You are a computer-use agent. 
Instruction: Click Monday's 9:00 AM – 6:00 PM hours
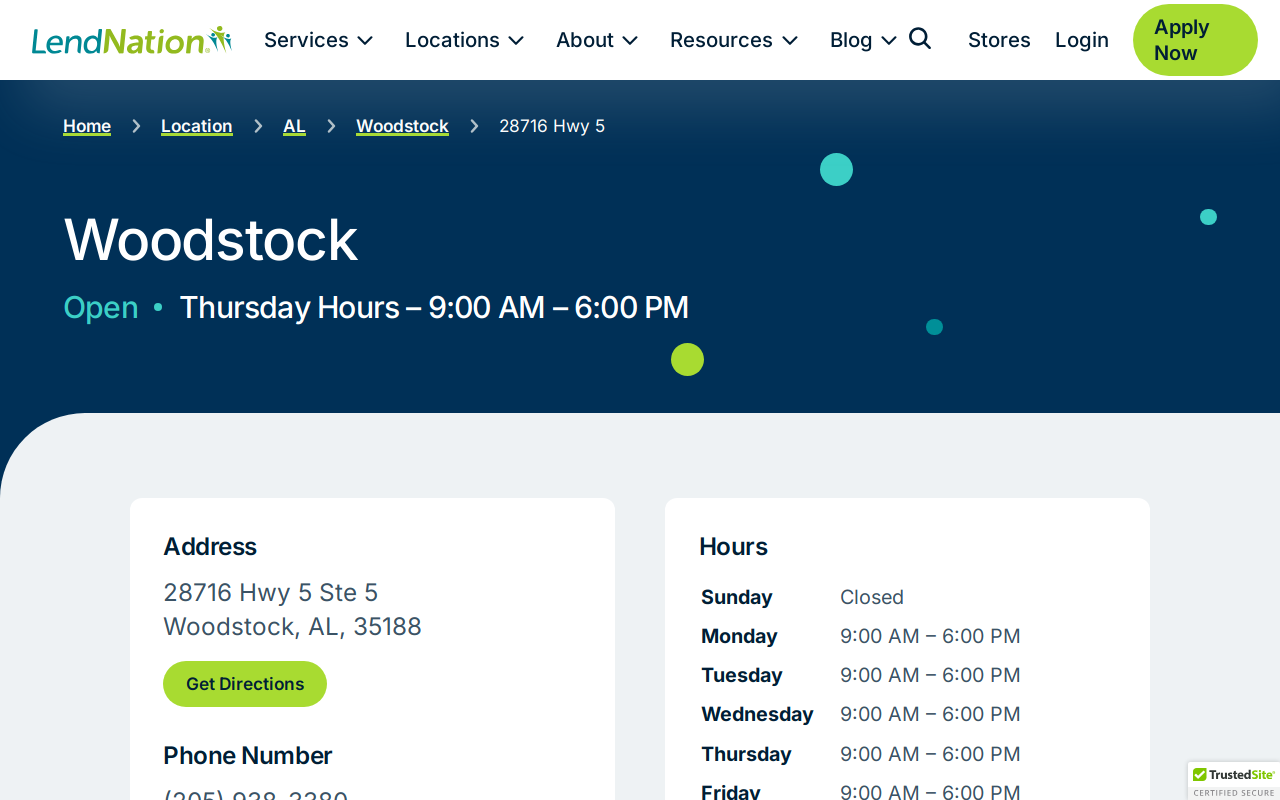930,636
